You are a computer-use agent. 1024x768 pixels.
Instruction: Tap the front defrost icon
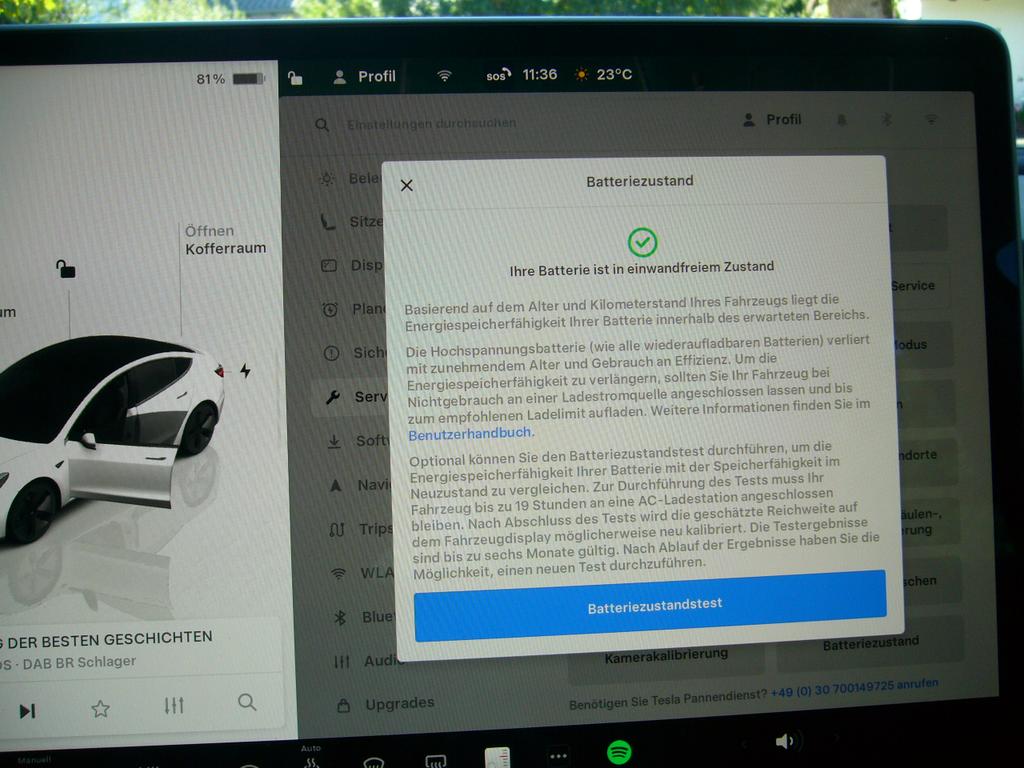[x=374, y=761]
